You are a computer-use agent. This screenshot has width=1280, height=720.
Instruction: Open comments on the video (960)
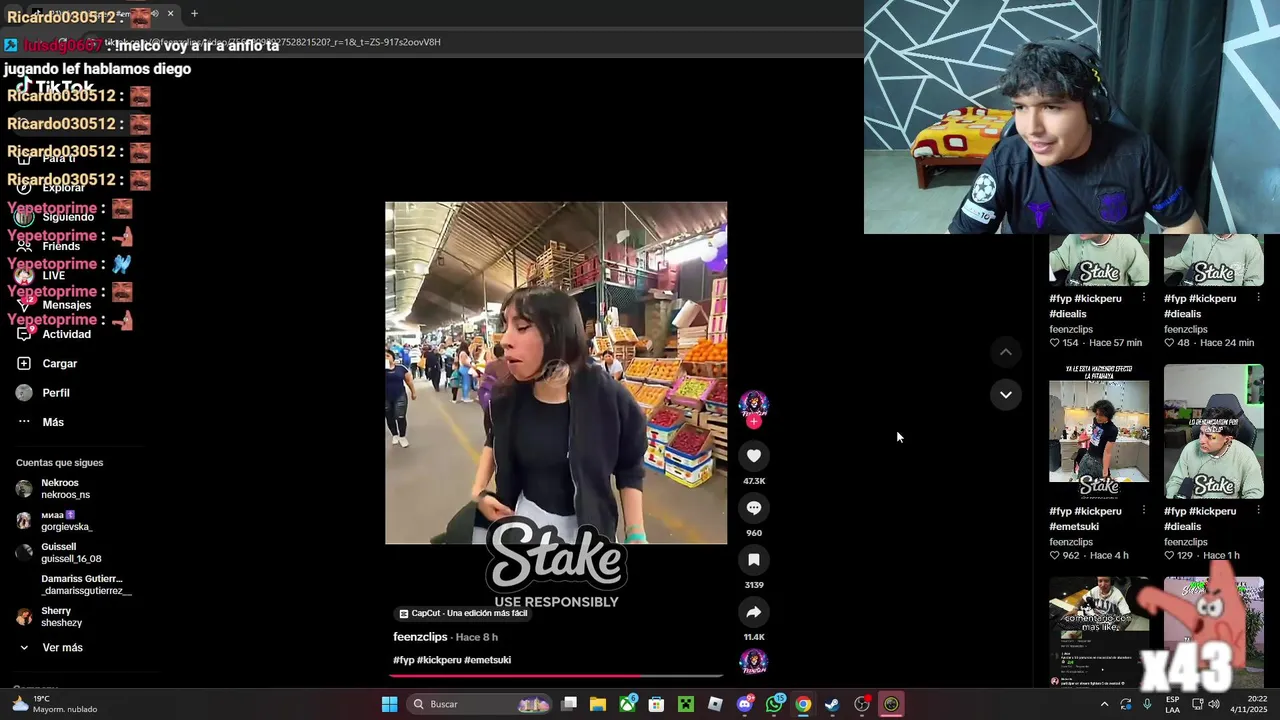point(754,508)
